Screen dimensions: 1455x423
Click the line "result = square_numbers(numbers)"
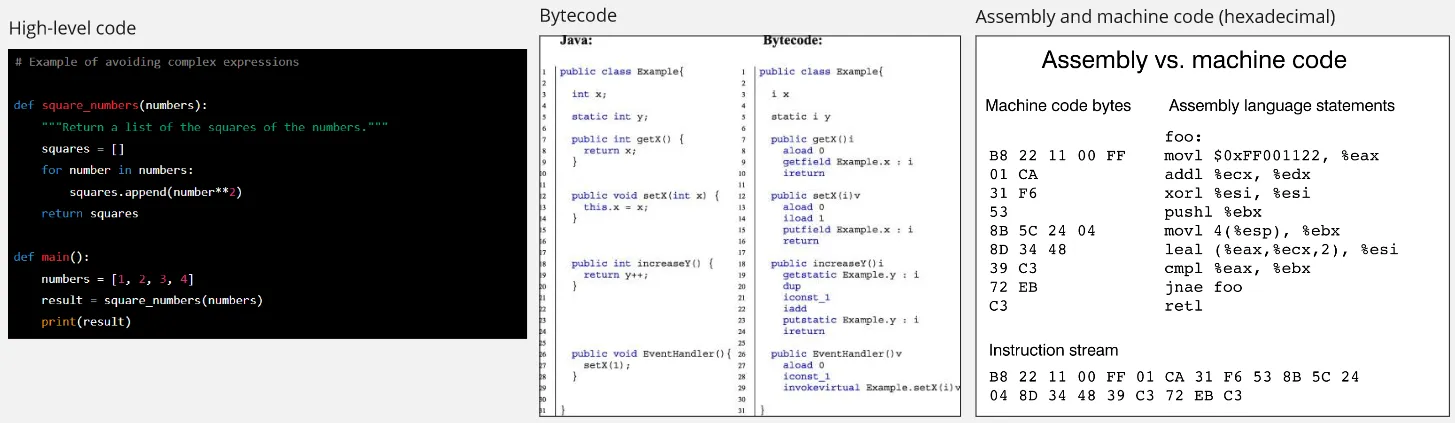tap(152, 300)
